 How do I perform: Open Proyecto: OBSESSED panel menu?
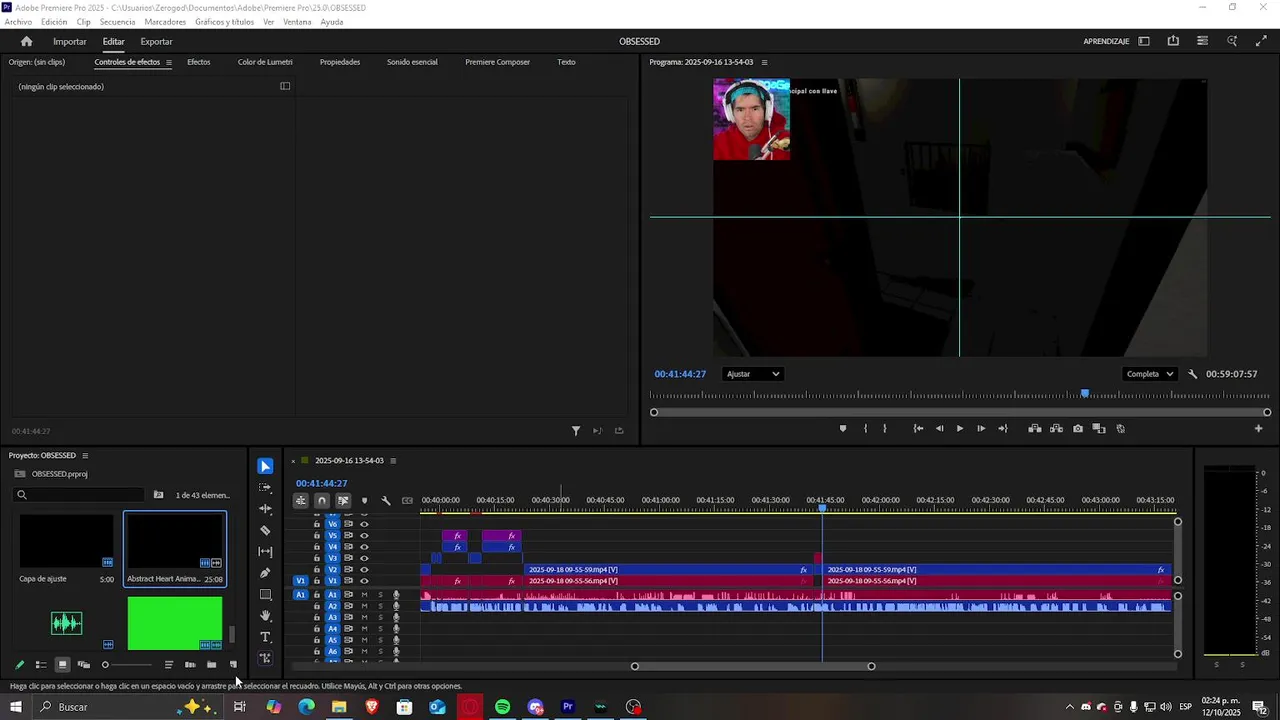[x=85, y=455]
